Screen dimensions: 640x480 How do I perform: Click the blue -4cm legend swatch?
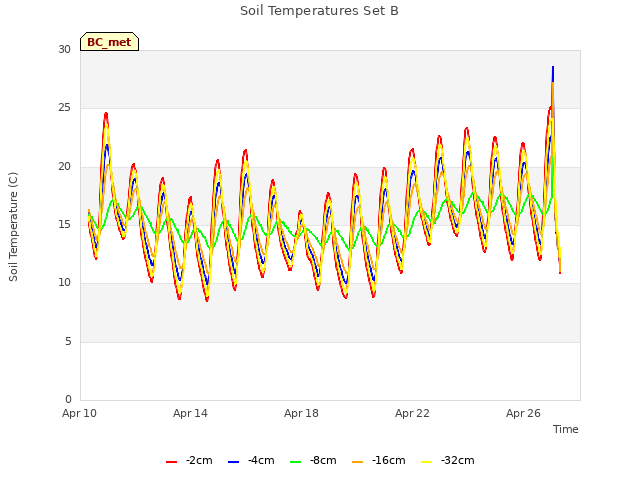pyautogui.click(x=233, y=462)
